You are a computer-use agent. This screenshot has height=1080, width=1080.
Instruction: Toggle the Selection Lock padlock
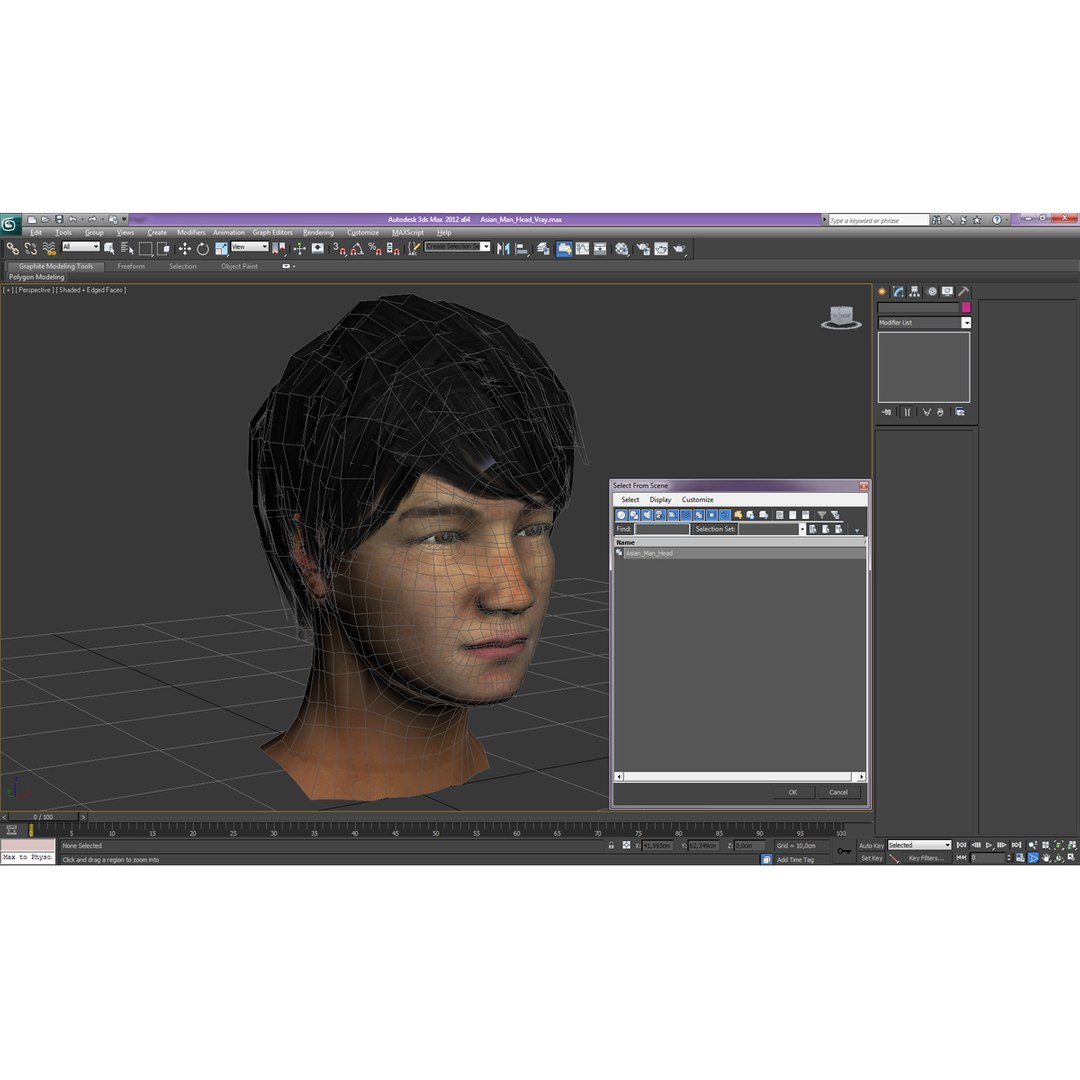coord(611,845)
